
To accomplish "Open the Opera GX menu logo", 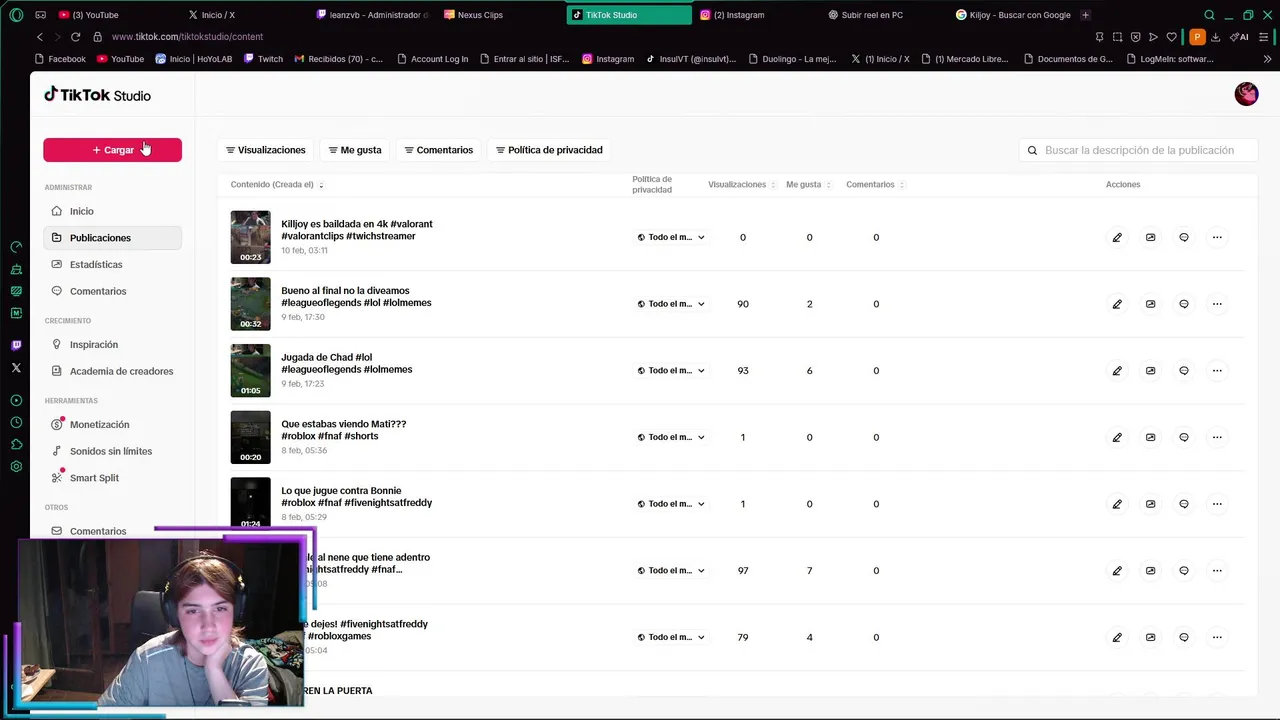I will pos(16,15).
